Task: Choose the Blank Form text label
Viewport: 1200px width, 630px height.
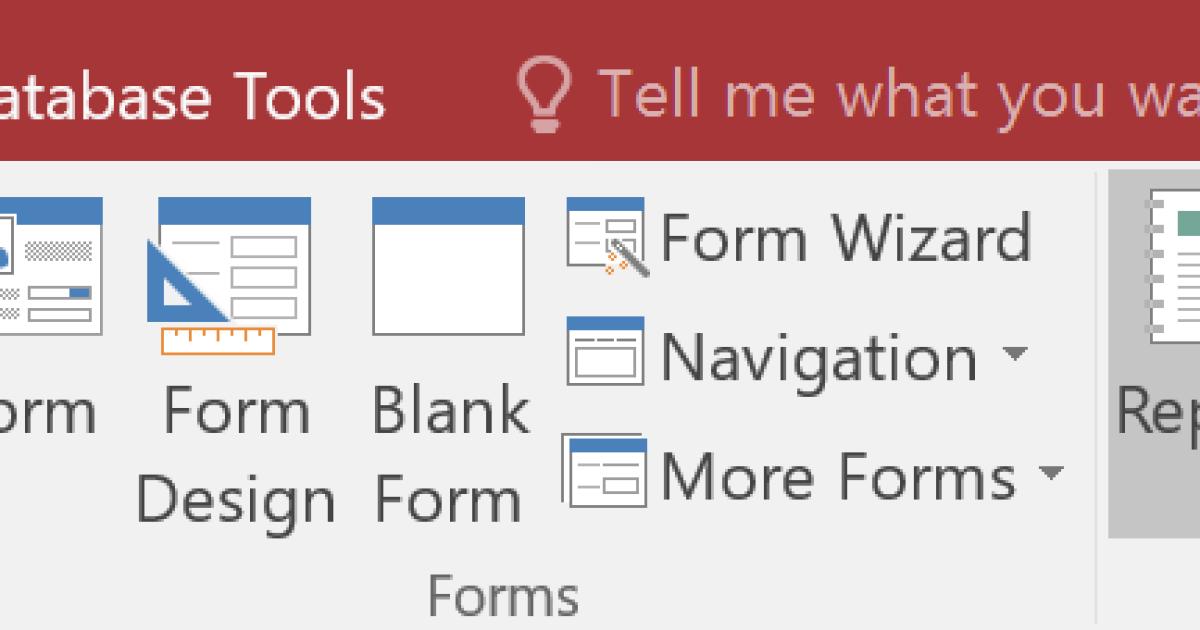Action: [450, 455]
